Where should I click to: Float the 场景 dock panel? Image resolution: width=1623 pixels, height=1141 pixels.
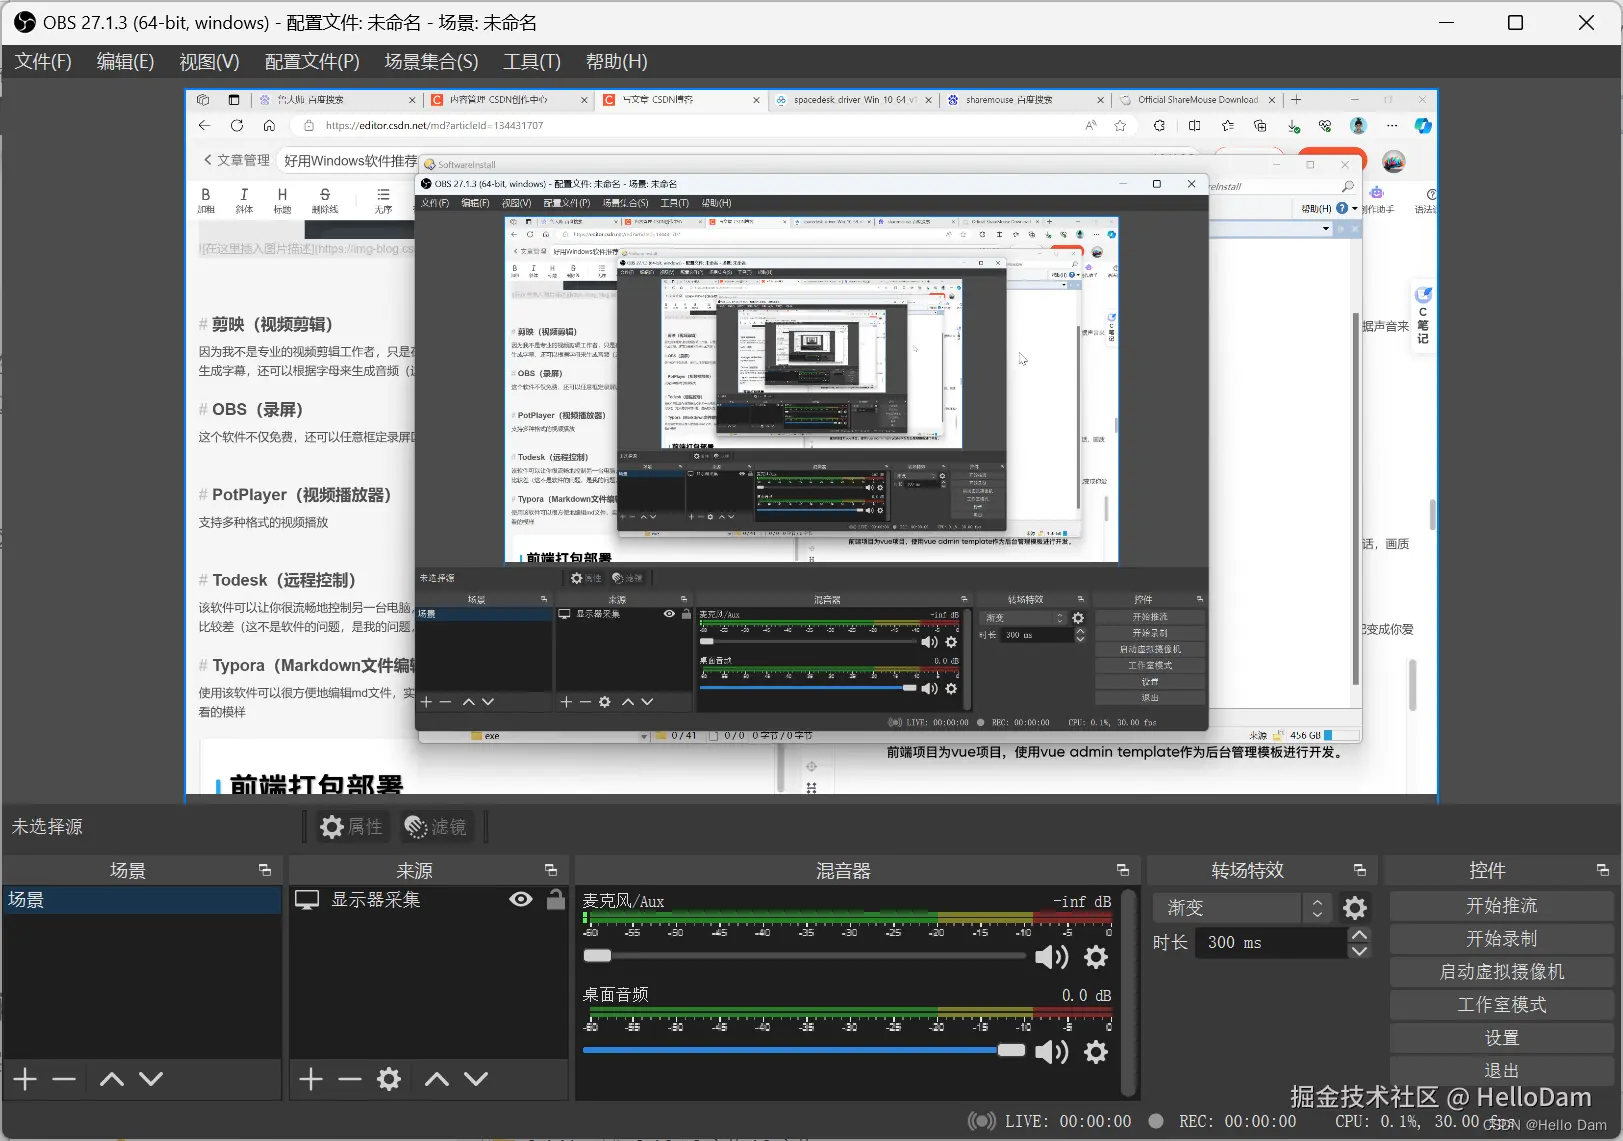point(265,870)
